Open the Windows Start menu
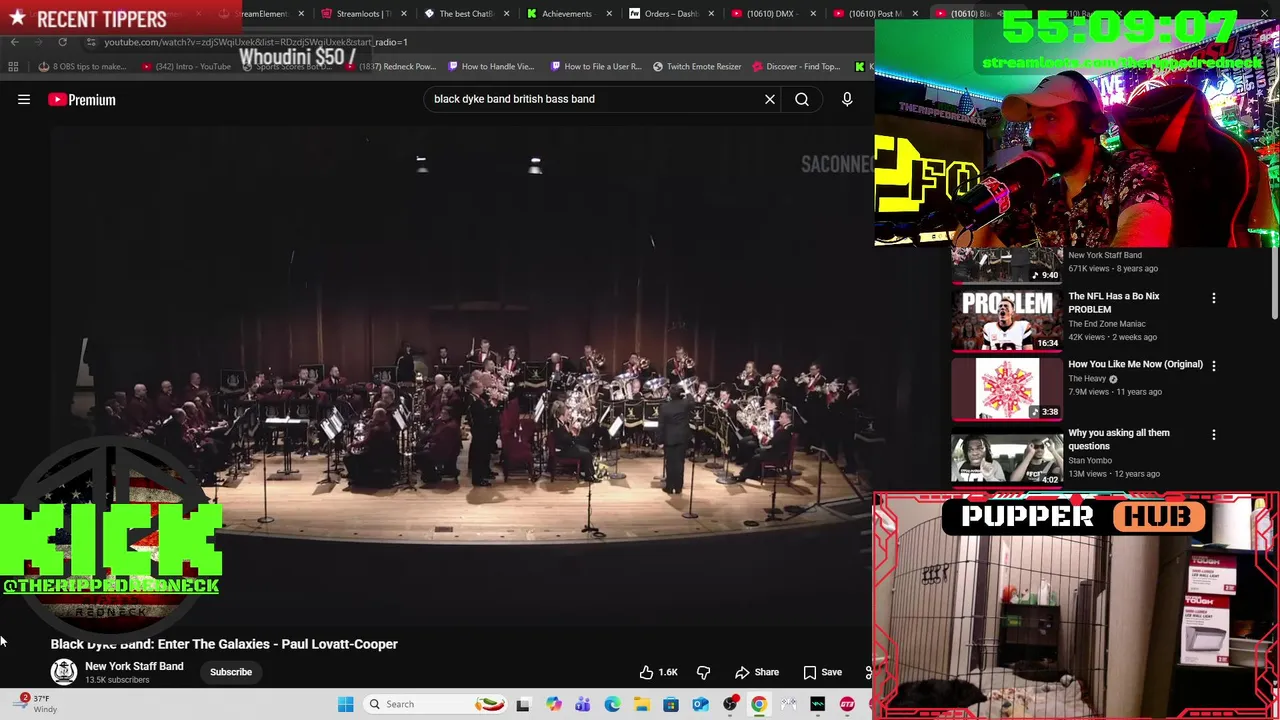Image resolution: width=1280 pixels, height=720 pixels. click(346, 704)
